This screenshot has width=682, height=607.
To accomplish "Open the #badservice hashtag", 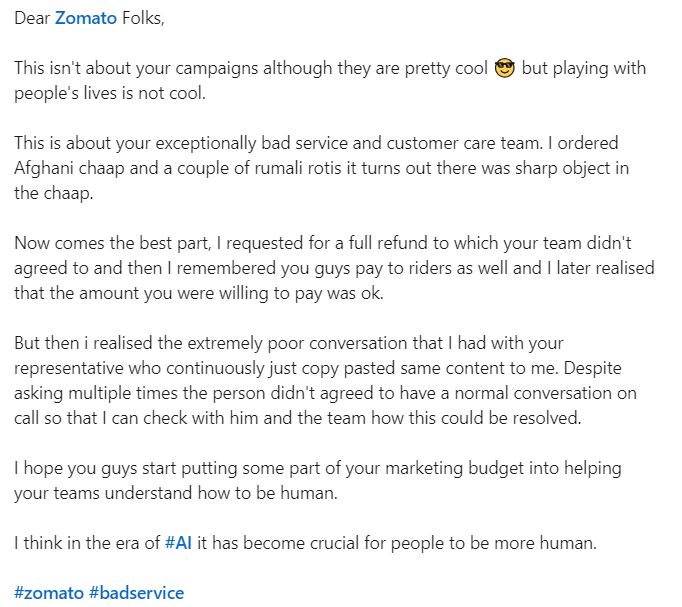I will click(x=137, y=593).
